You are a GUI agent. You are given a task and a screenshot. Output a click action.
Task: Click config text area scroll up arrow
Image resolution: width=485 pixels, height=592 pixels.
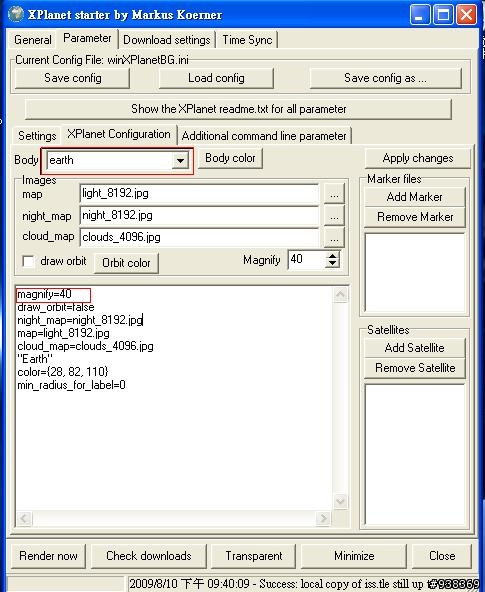[340, 294]
